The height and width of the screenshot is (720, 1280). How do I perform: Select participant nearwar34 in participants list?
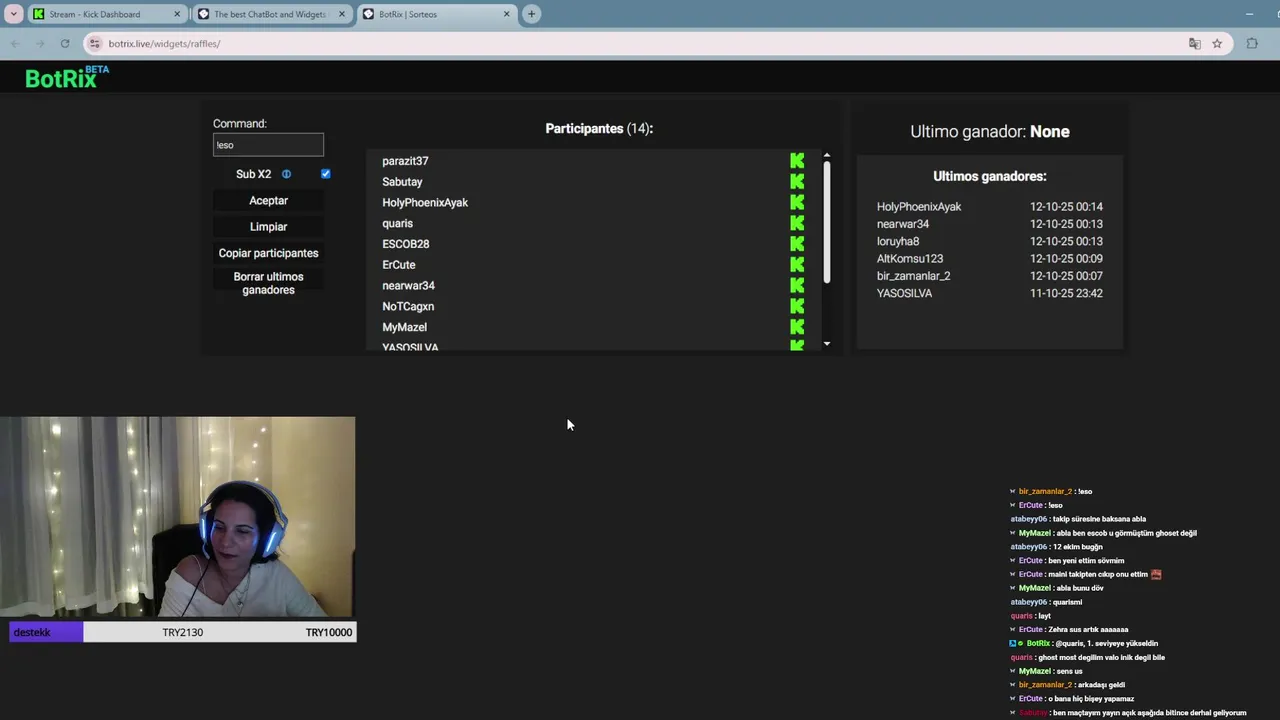pos(408,286)
